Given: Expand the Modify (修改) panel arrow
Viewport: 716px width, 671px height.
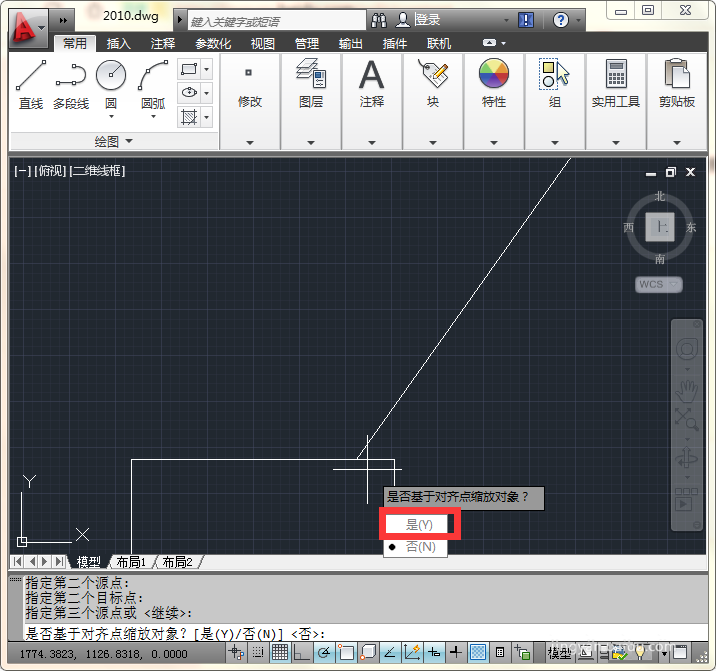Looking at the screenshot, I should (250, 143).
